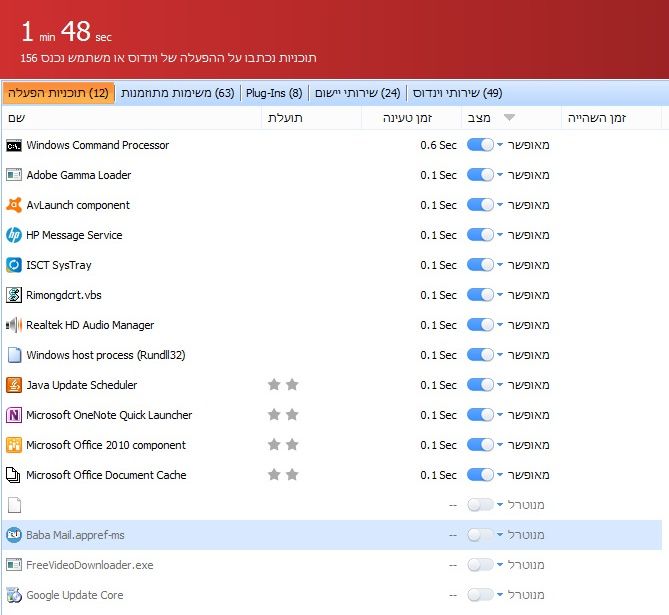Click the sort arrow in מצב header
Viewport: 669px width, 615px height.
(509, 117)
